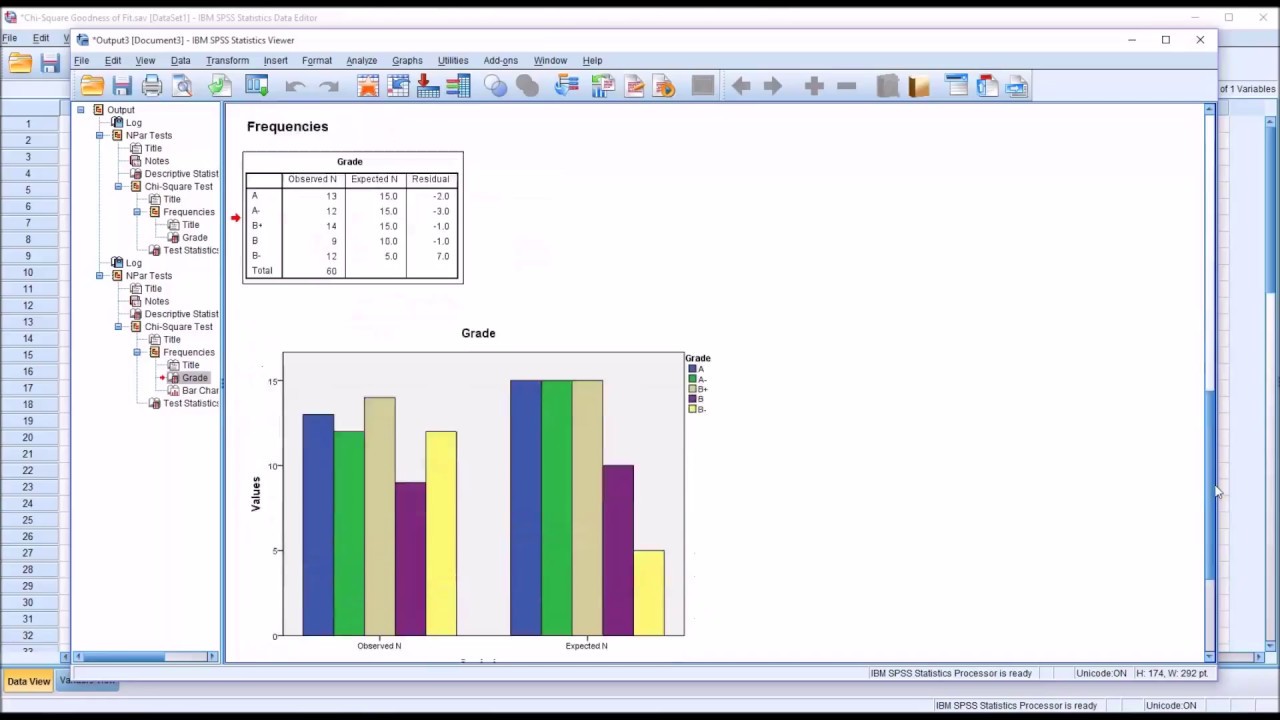The width and height of the screenshot is (1280, 720).
Task: Select the Bar Chart outline item
Action: click(x=200, y=390)
